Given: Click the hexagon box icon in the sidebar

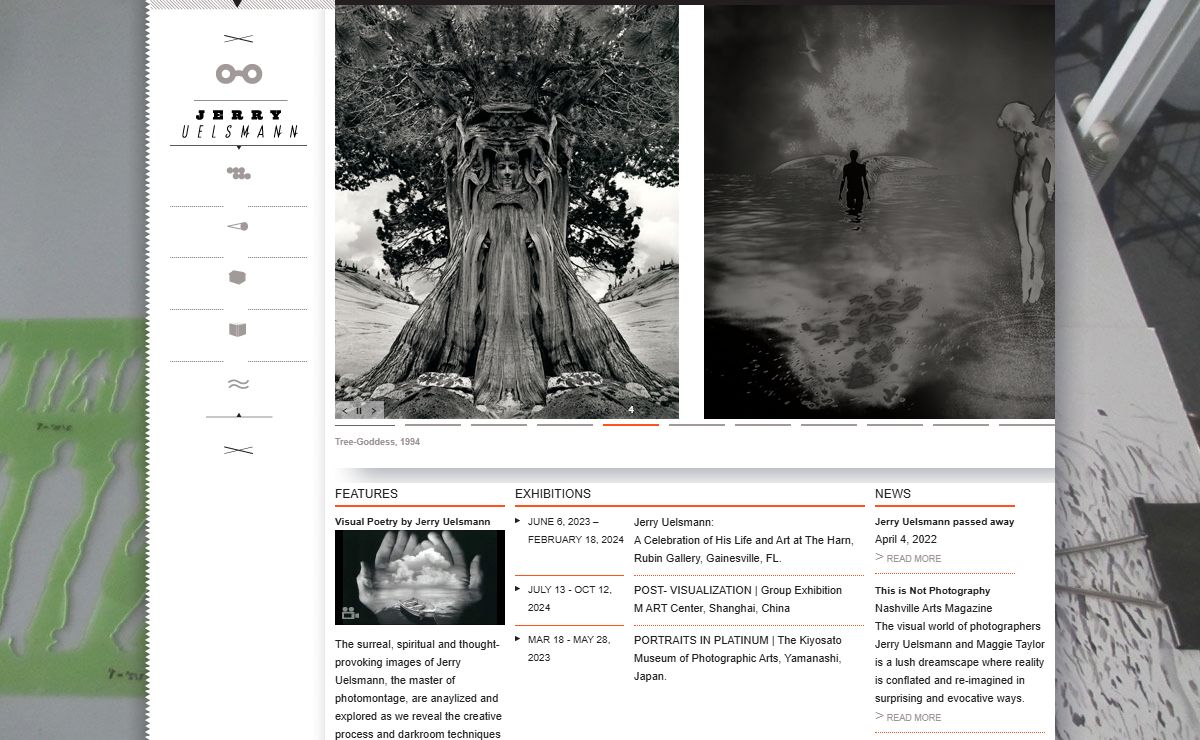Looking at the screenshot, I should click(x=237, y=277).
